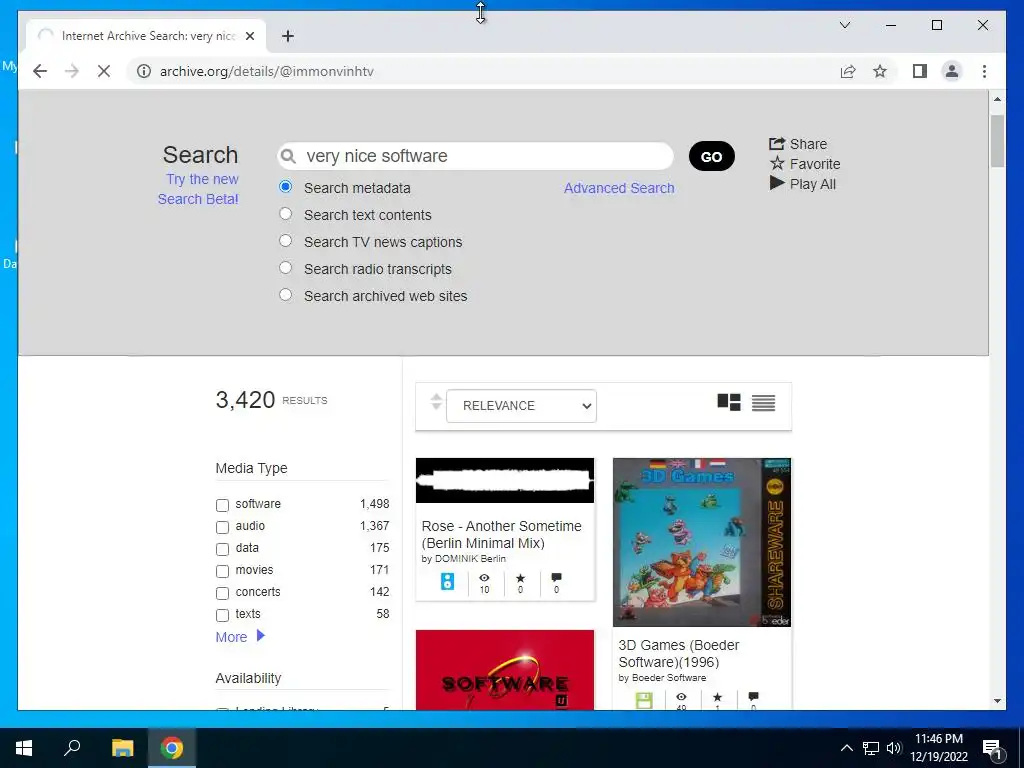This screenshot has height=768, width=1024.
Task: Click the browser back arrow
Action: [x=40, y=71]
